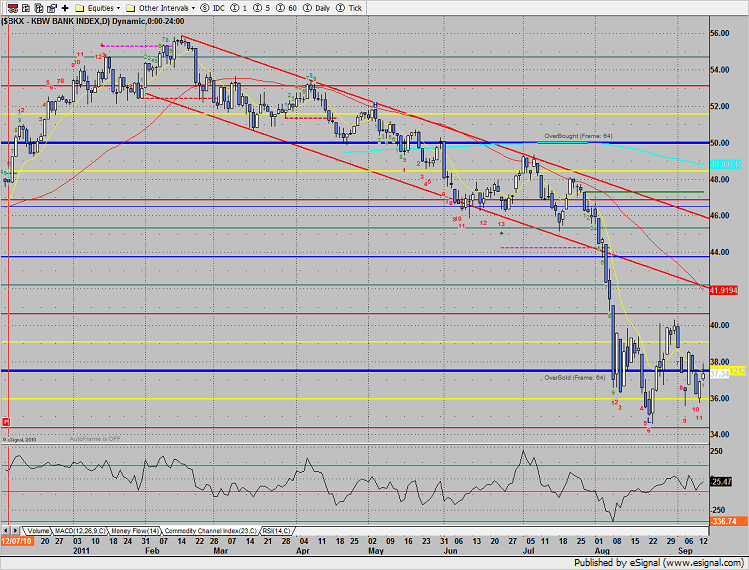Viewport: 749px width, 570px height.
Task: Click the 50.00 price axis label
Action: coord(720,143)
